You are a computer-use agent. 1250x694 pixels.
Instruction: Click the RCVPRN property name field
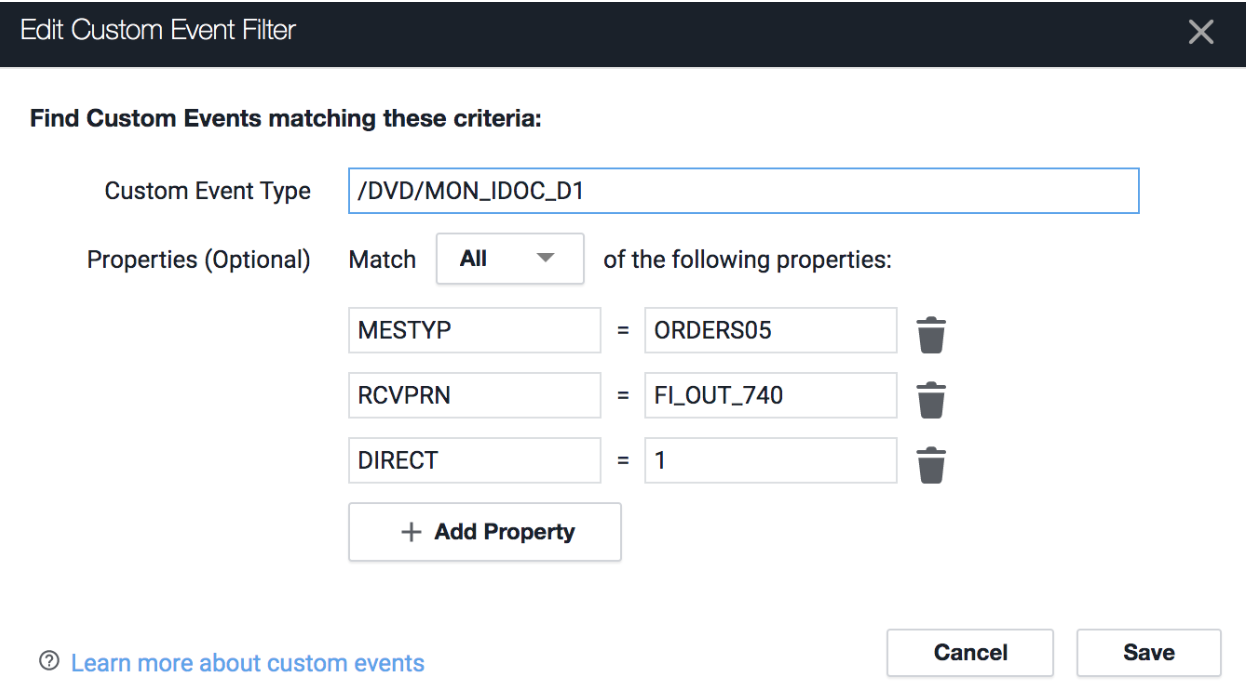[474, 396]
